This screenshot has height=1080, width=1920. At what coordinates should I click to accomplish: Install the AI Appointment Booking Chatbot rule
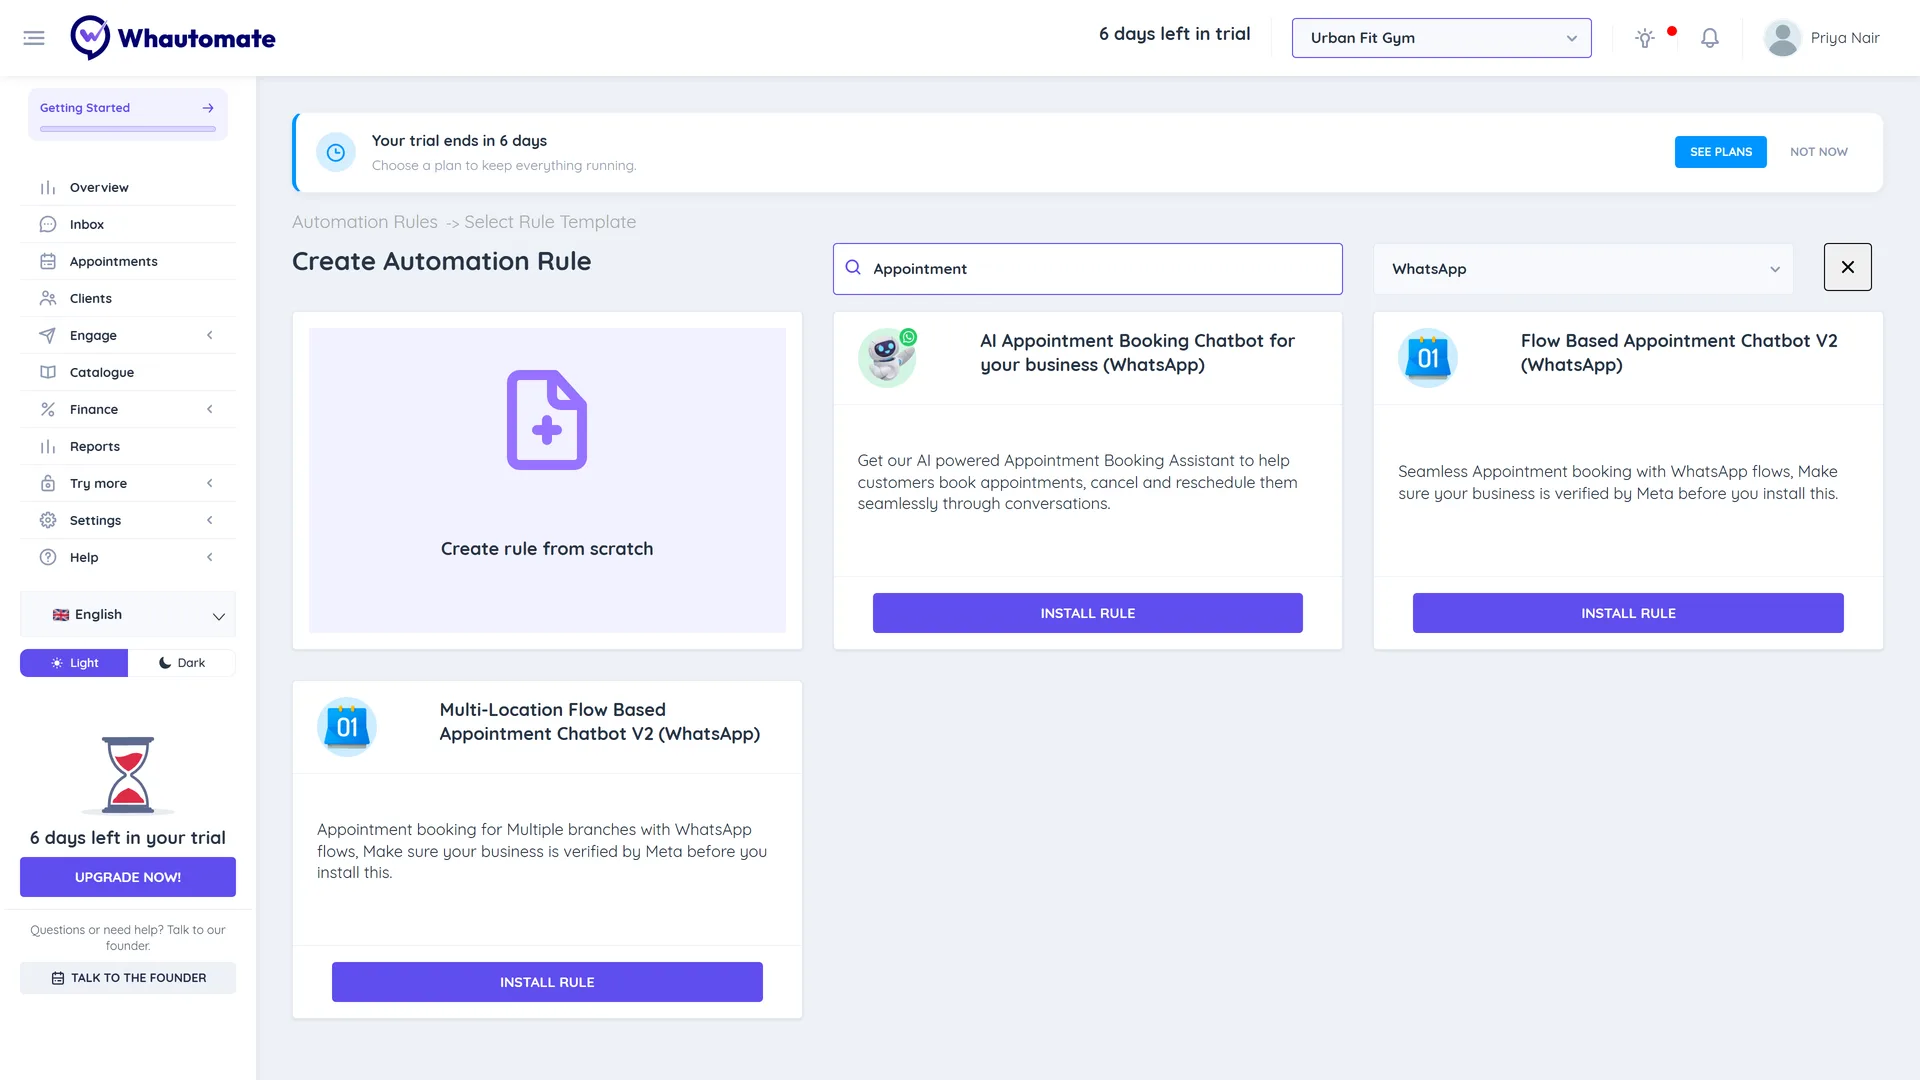click(1087, 613)
